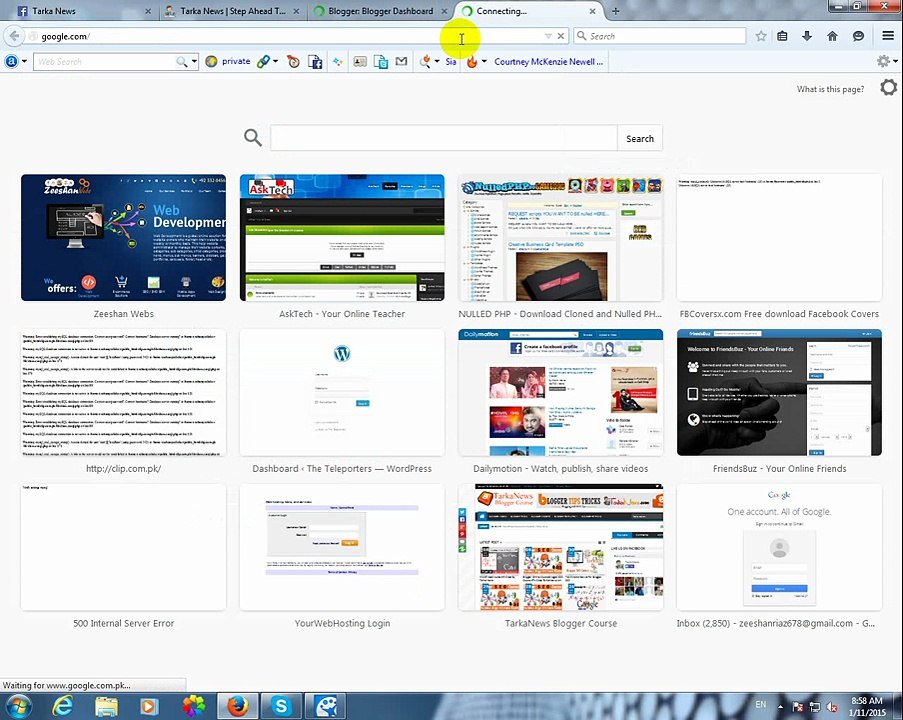Open the Zeeshan Webs thumbnail
Viewport: 903px width, 720px height.
[123, 237]
